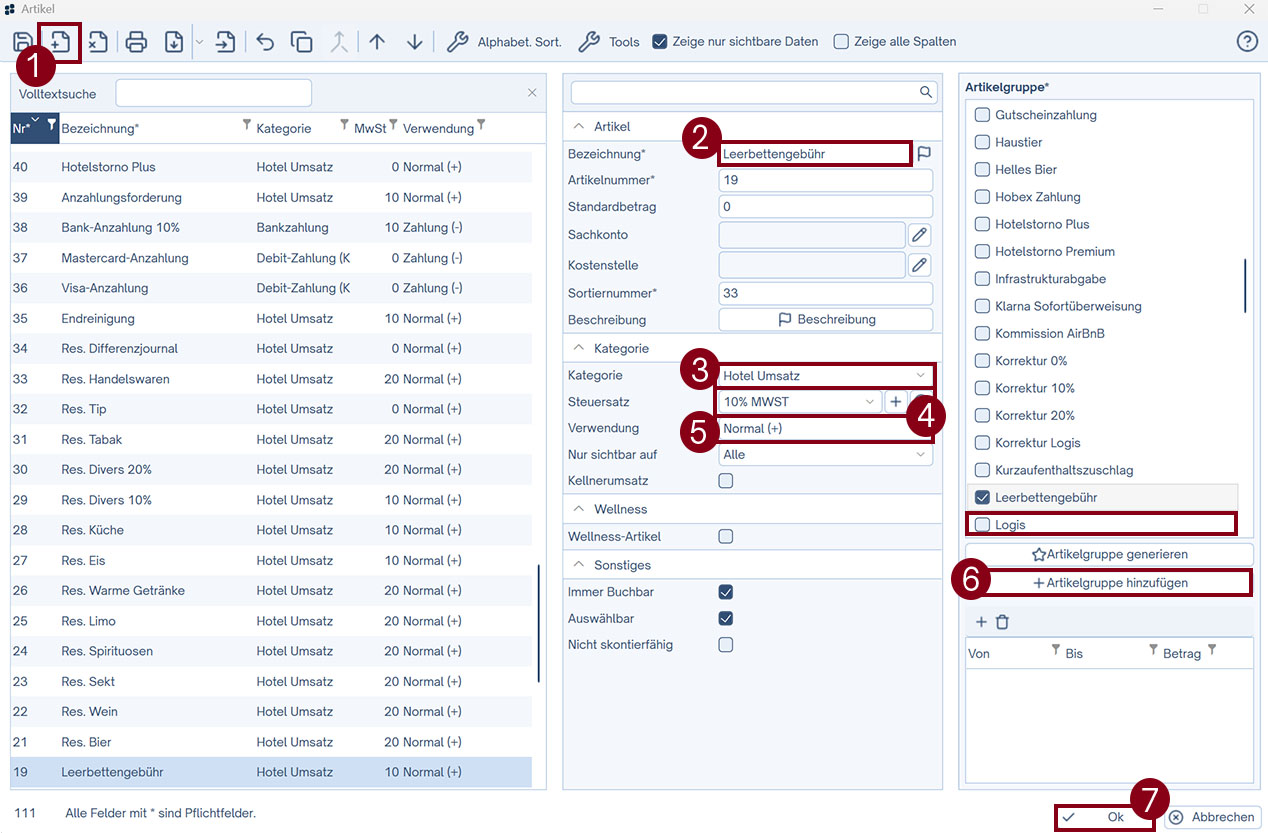
Task: Open the Kategorie dropdown 'Hotel Umsatz'
Action: pos(825,376)
